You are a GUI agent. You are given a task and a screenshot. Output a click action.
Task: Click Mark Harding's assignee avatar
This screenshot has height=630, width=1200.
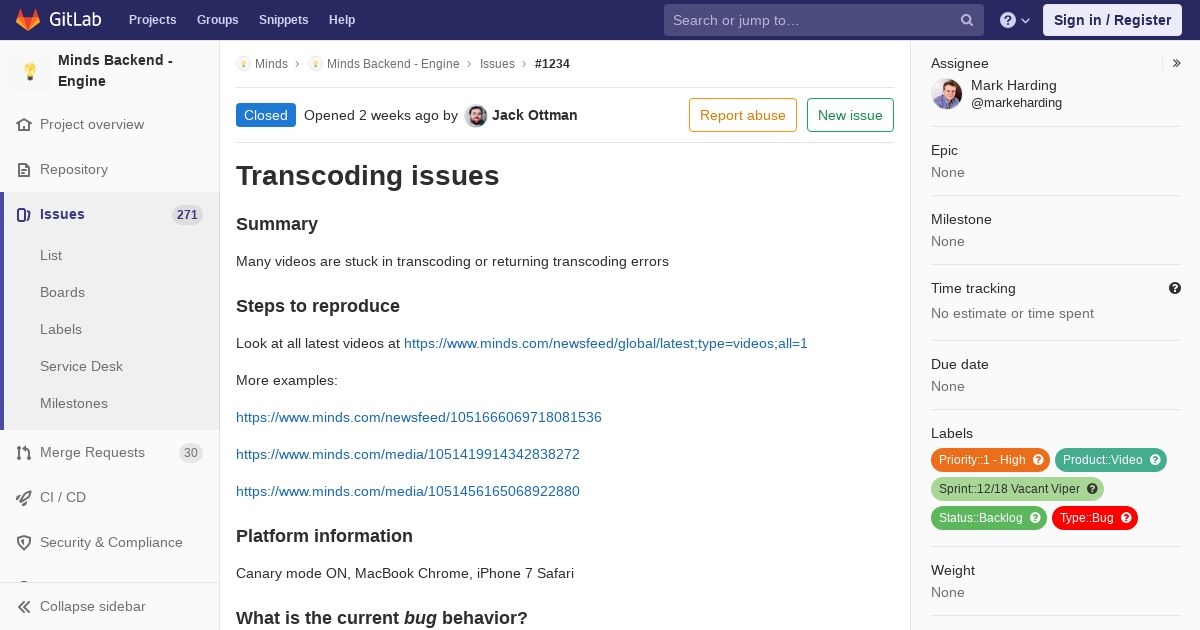[x=947, y=94]
